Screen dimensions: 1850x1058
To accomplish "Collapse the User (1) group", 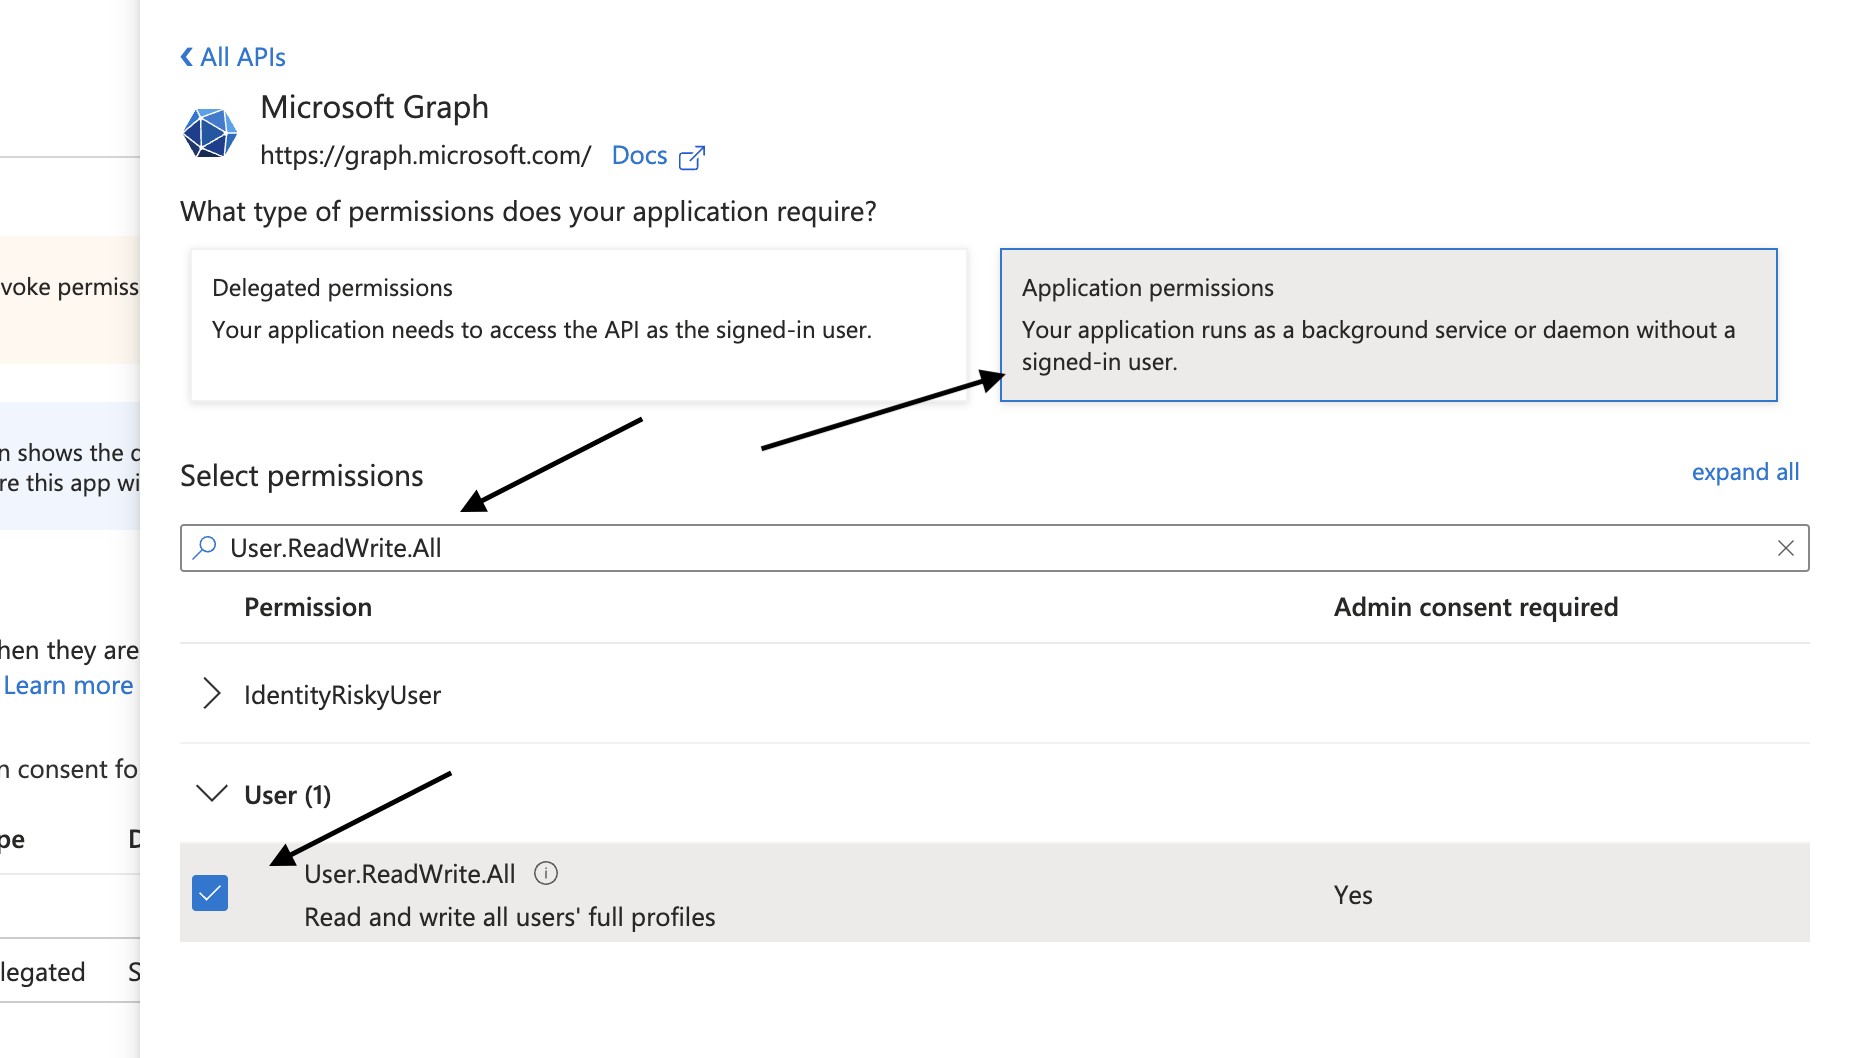I will point(212,794).
